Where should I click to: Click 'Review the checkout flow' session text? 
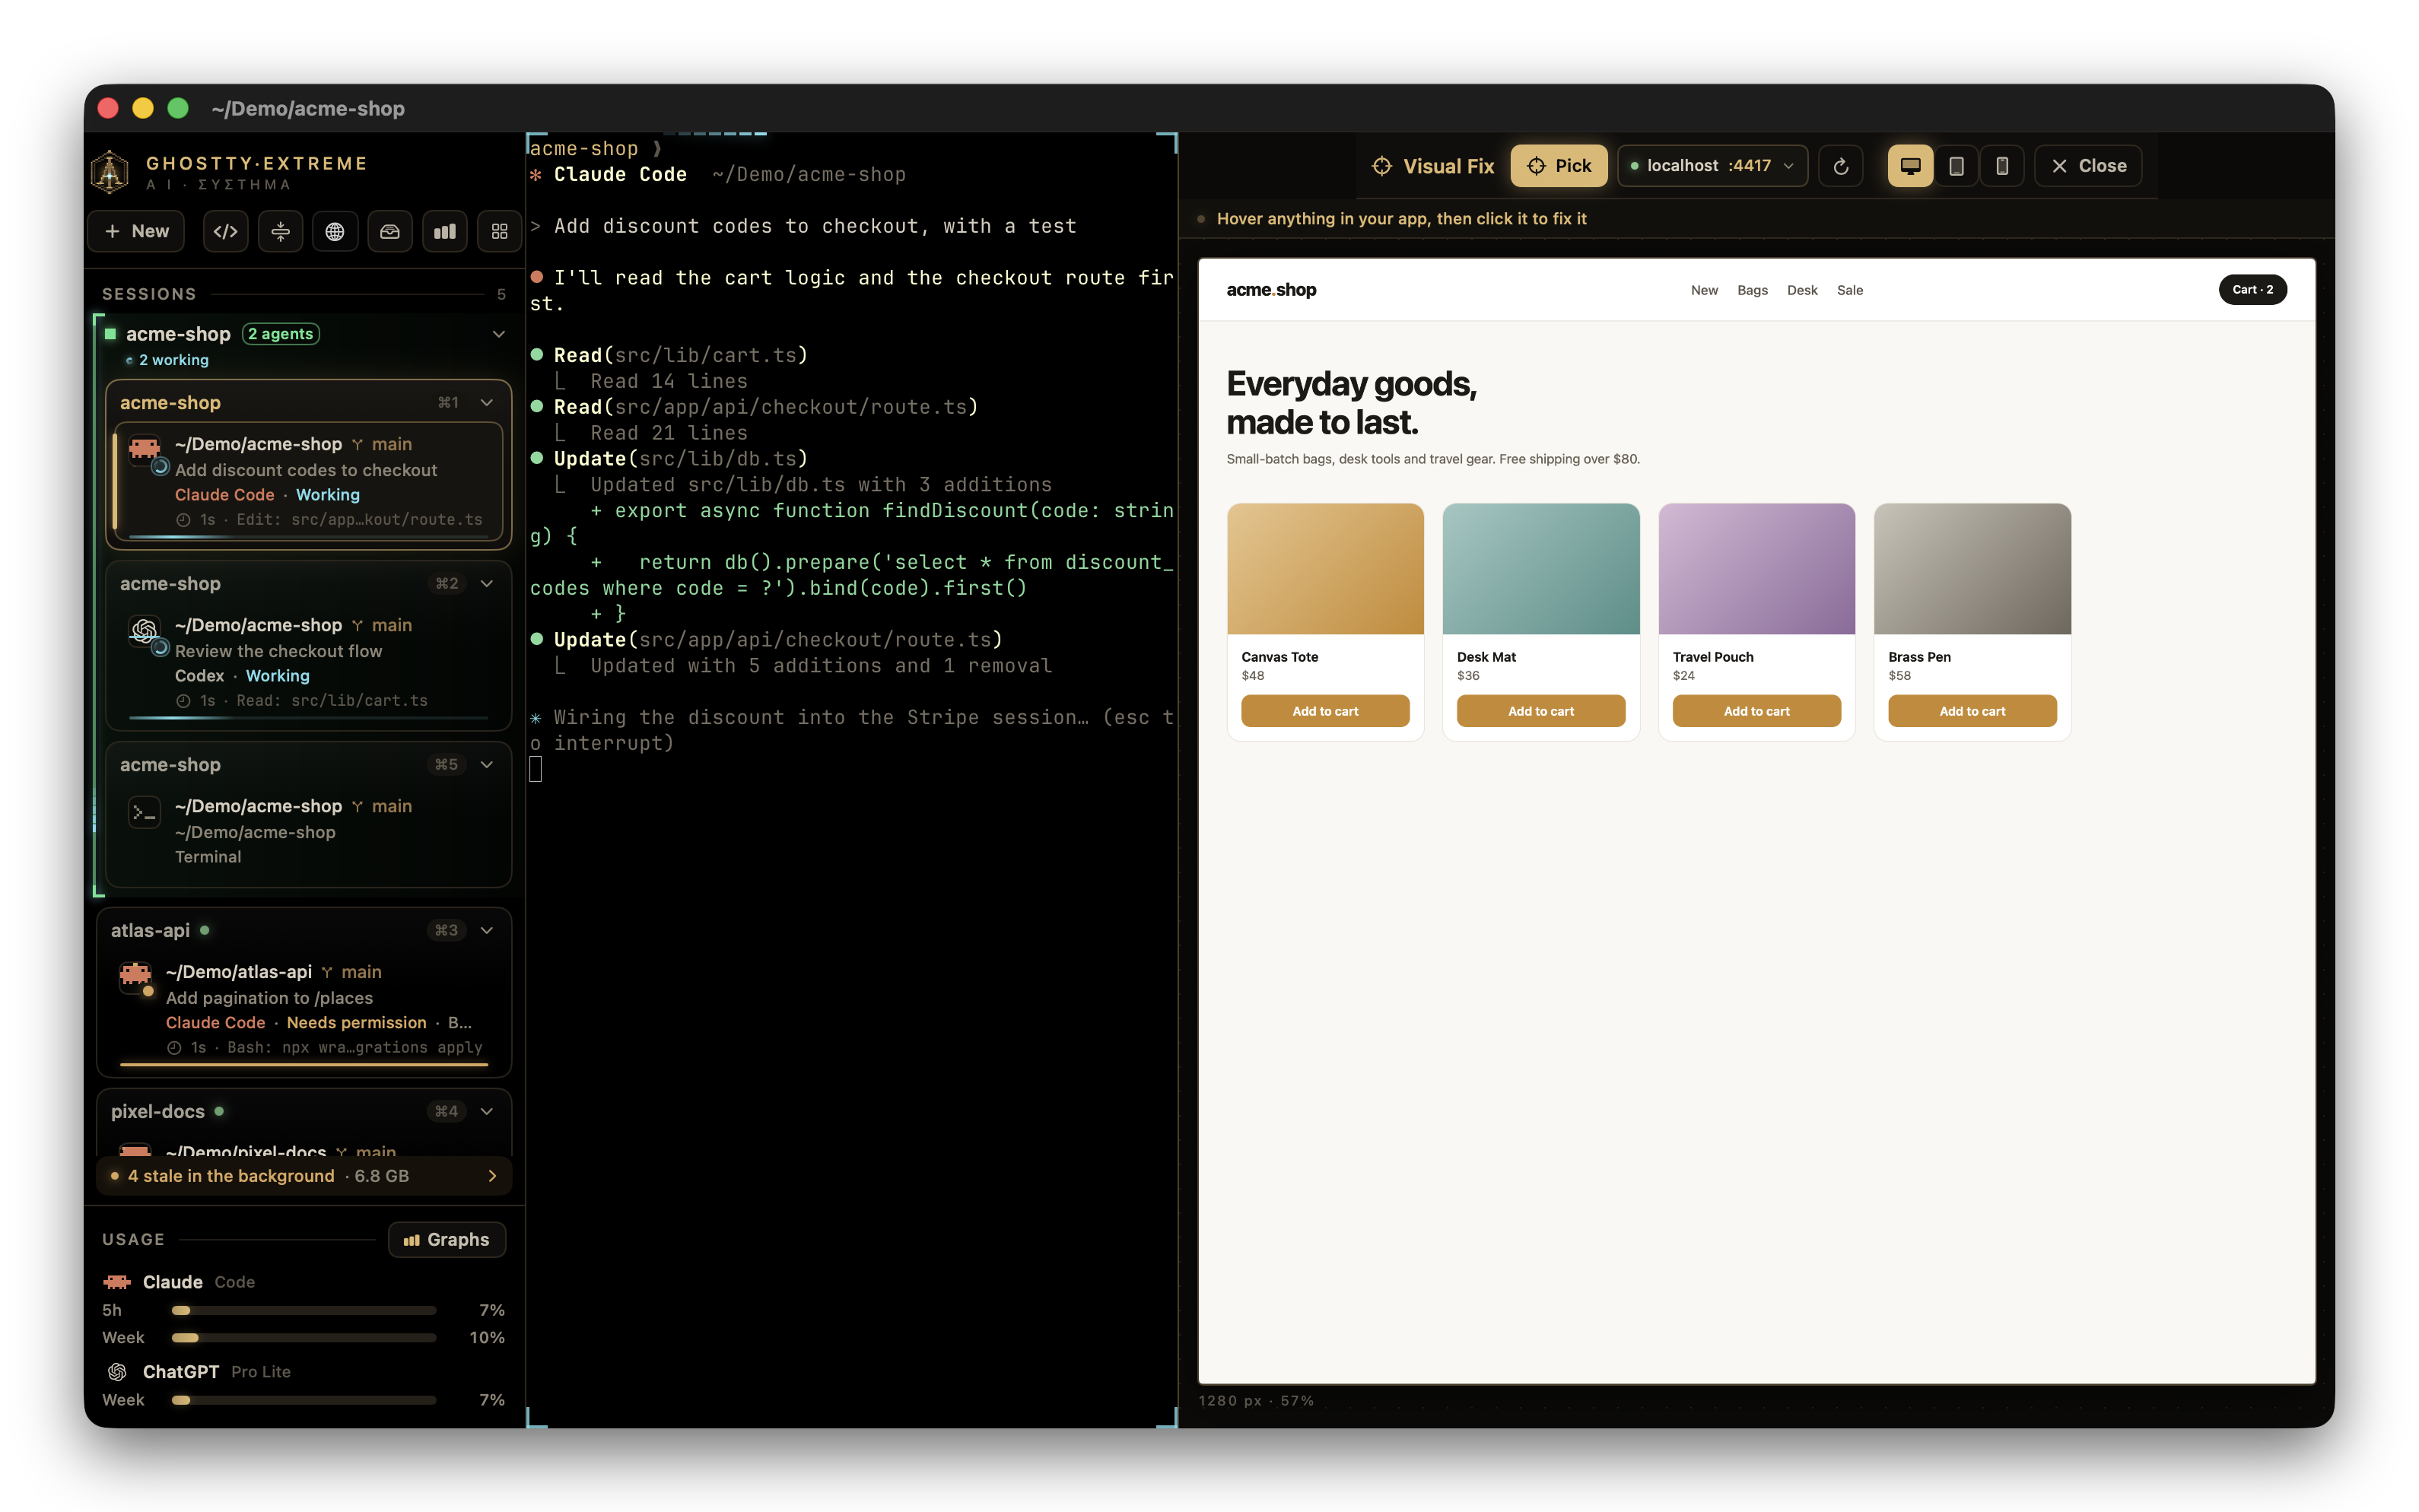pyautogui.click(x=278, y=651)
